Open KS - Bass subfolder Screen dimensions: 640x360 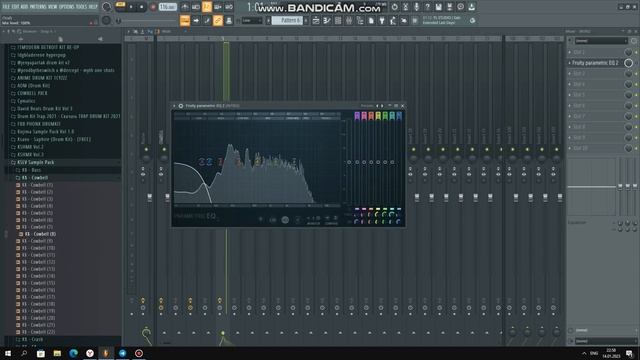(x=31, y=170)
